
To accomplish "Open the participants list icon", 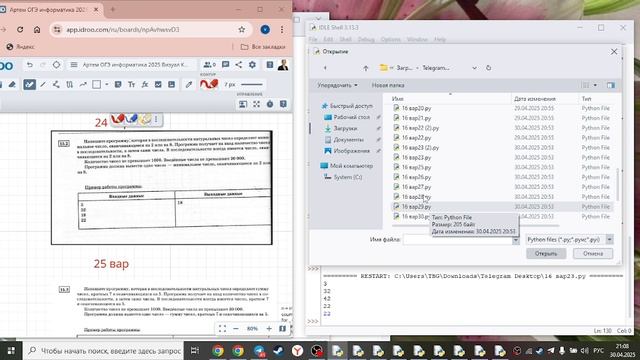I will coord(209,64).
